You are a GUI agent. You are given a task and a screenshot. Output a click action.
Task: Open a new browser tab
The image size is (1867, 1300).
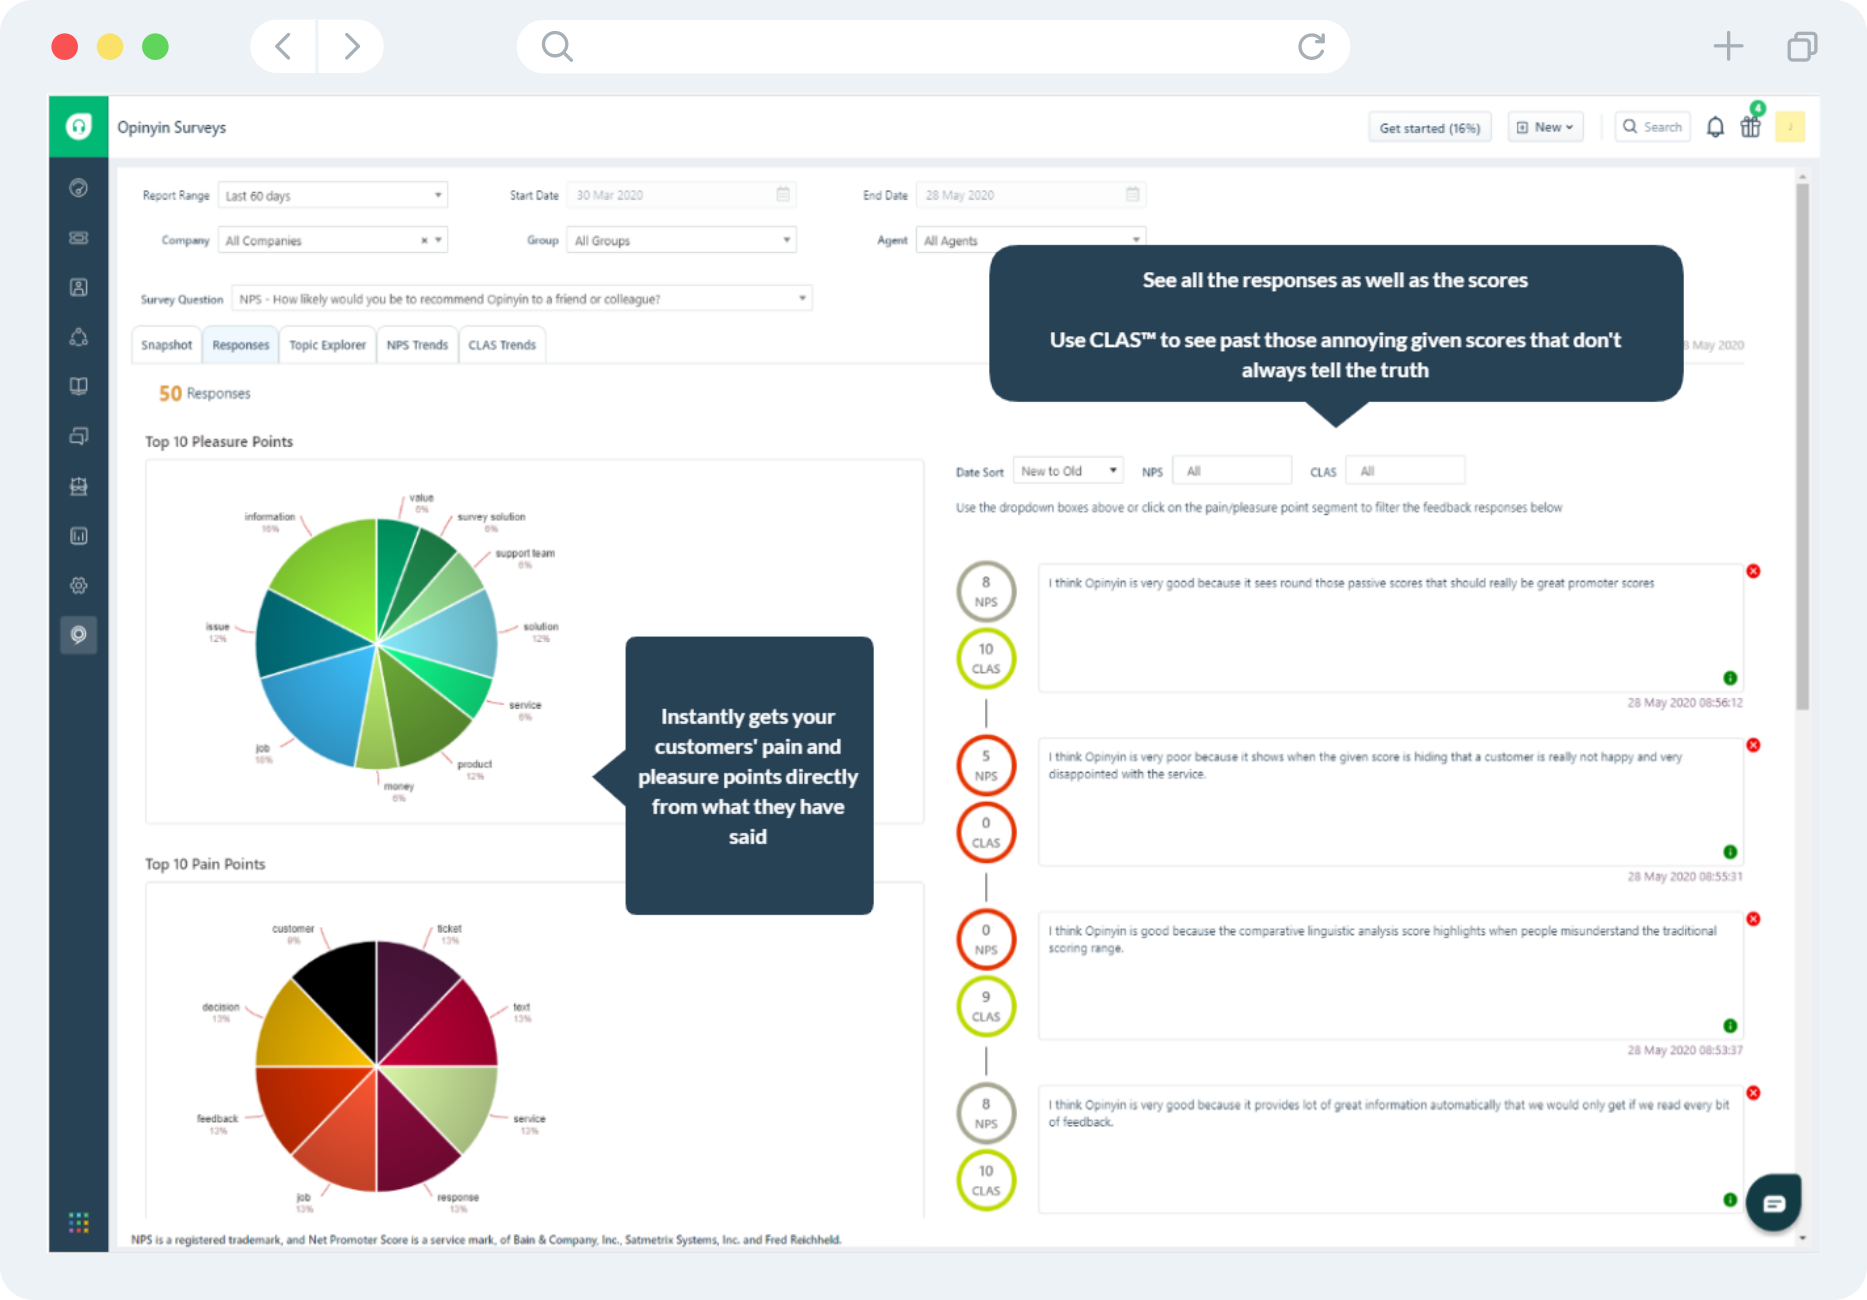pyautogui.click(x=1728, y=46)
